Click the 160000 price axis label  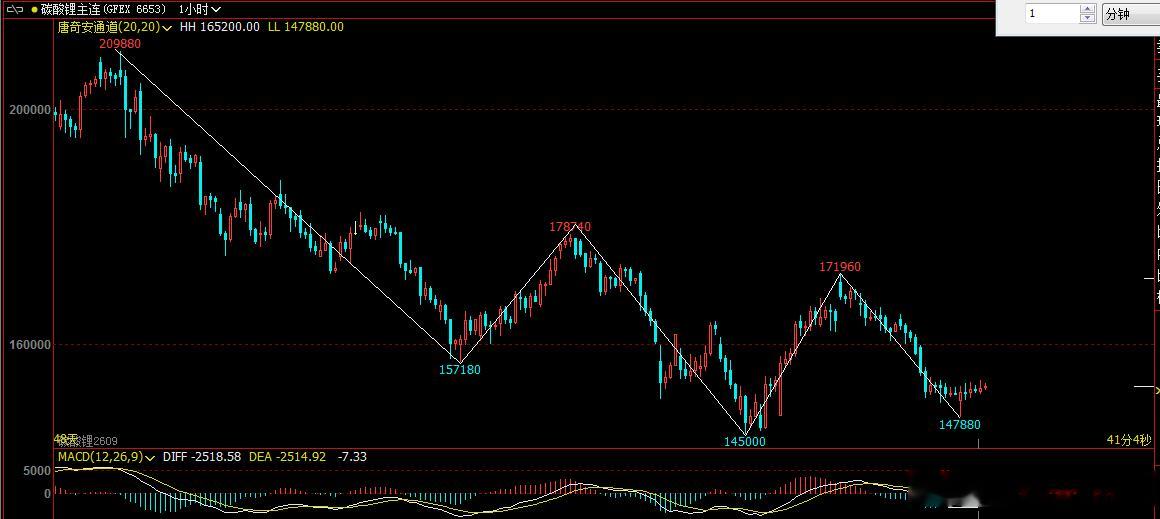tap(30, 345)
